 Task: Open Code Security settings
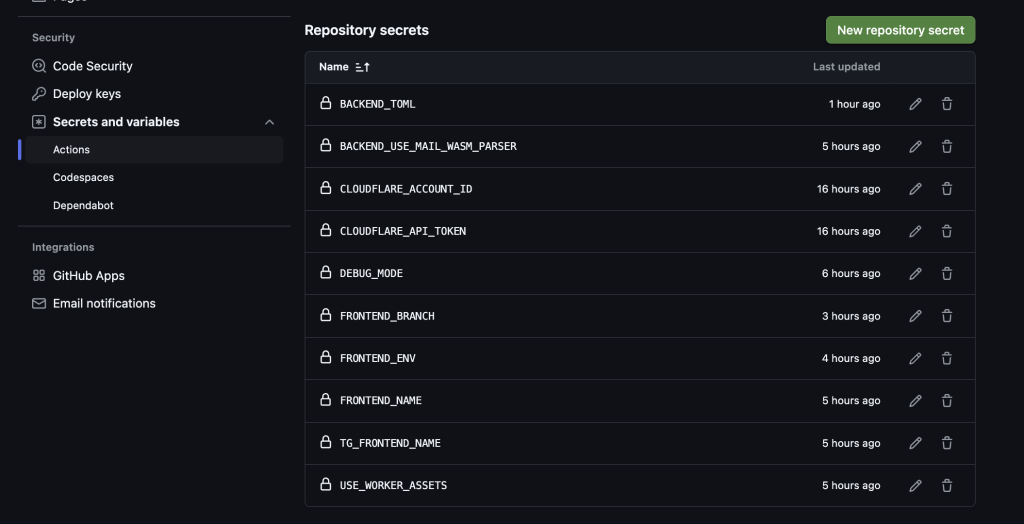tap(92, 66)
